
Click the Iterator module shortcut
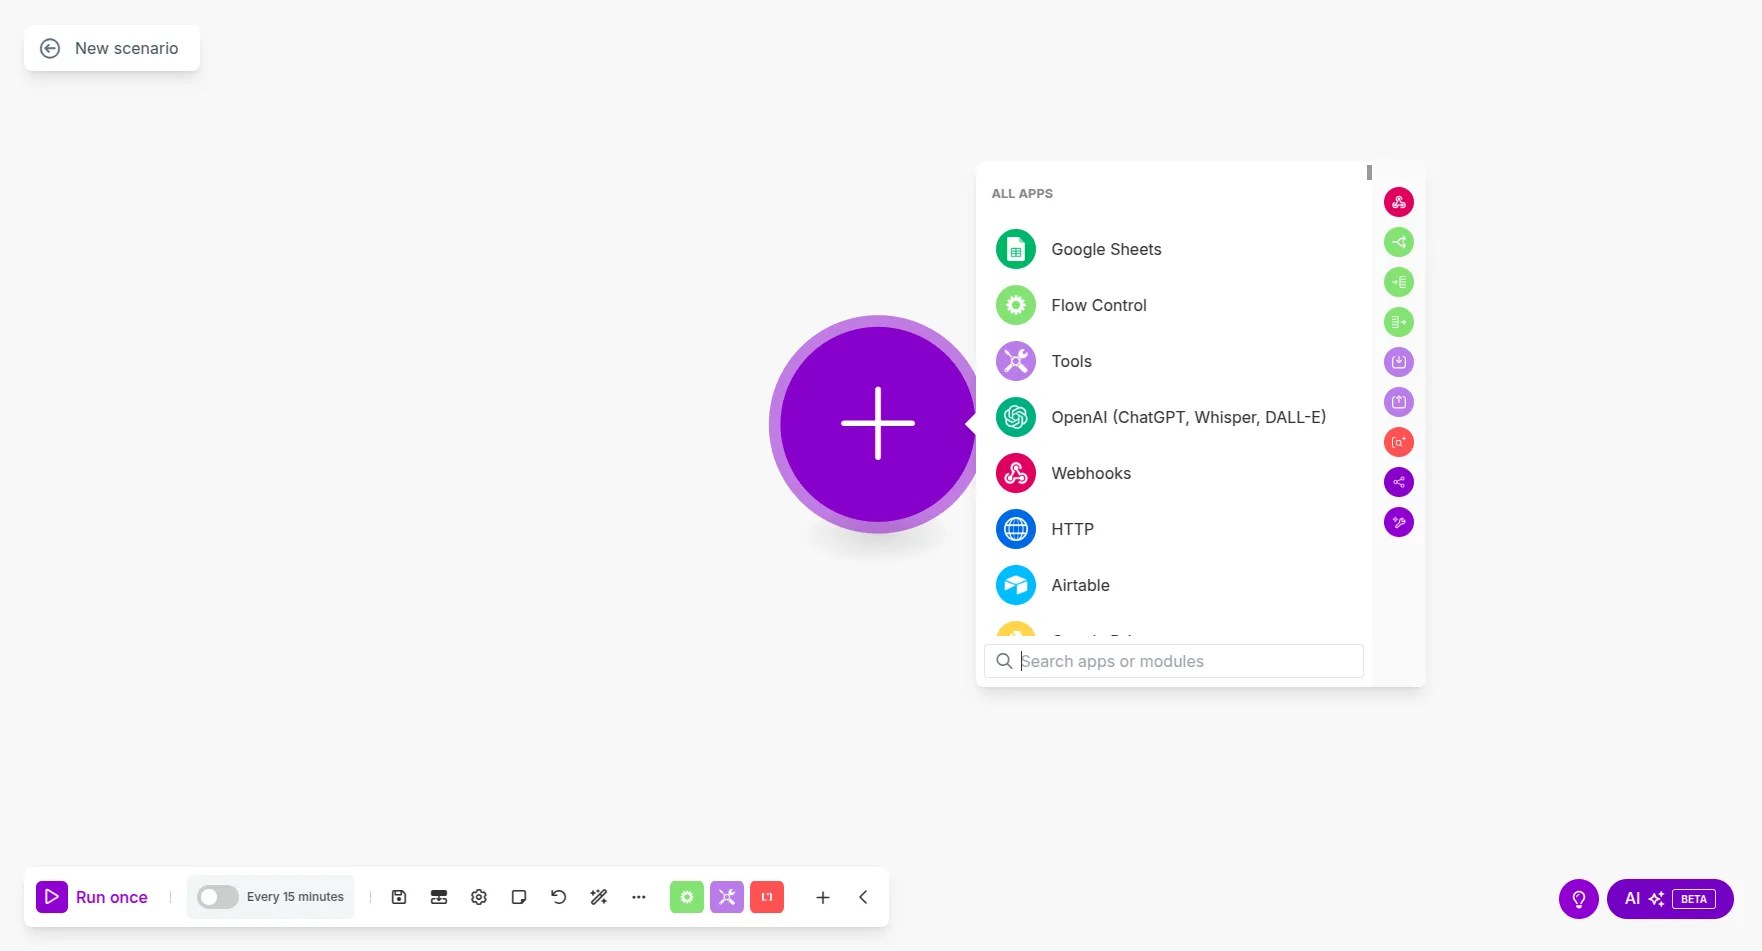1399,282
